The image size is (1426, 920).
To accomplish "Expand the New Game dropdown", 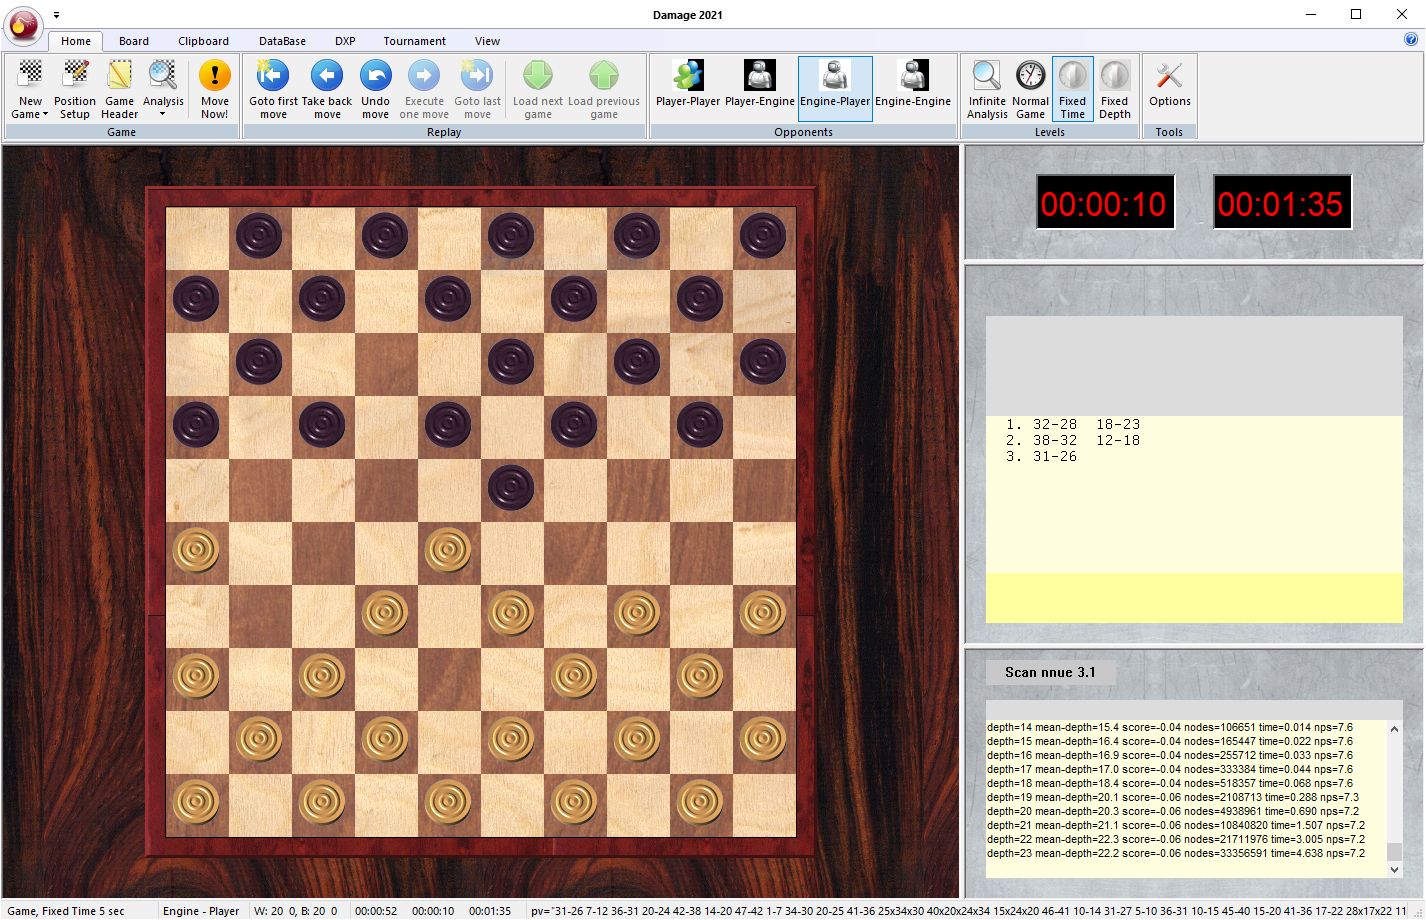I will (x=45, y=115).
